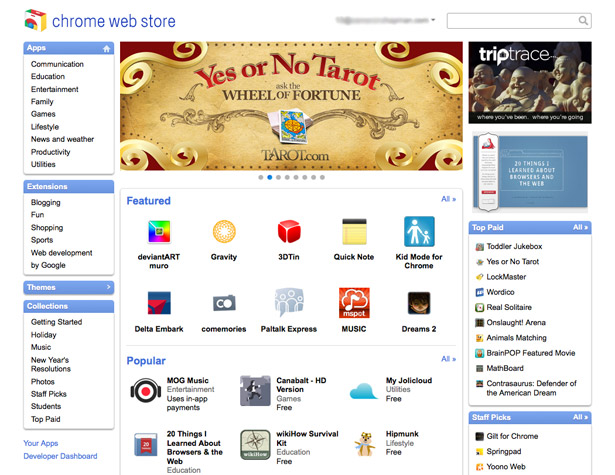Click the chrome web store title text
The image size is (615, 475).
[x=114, y=21]
